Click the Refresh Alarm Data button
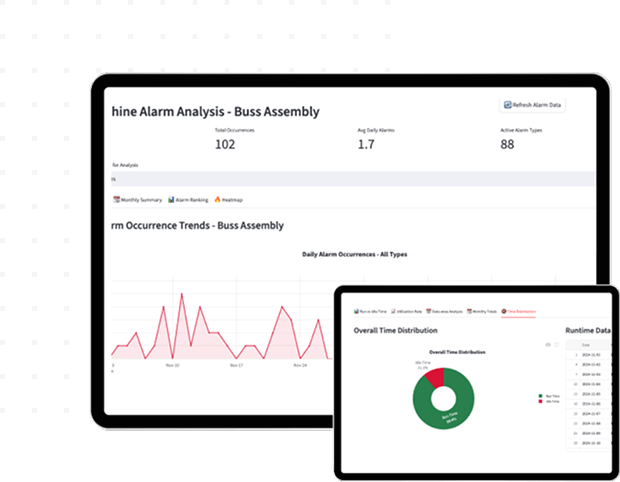620x482 pixels. 532,104
